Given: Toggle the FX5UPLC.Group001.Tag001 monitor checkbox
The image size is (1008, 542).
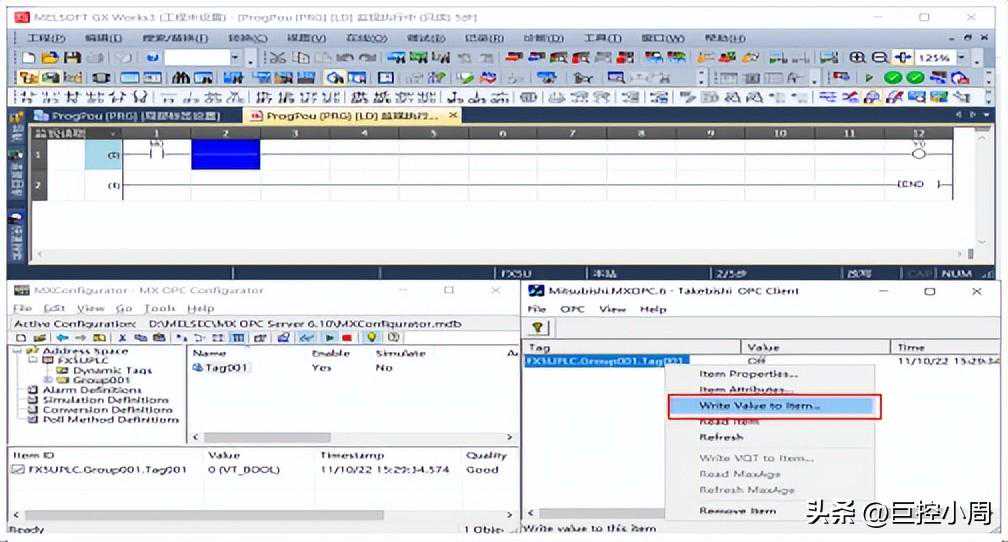Looking at the screenshot, I should click(18, 470).
